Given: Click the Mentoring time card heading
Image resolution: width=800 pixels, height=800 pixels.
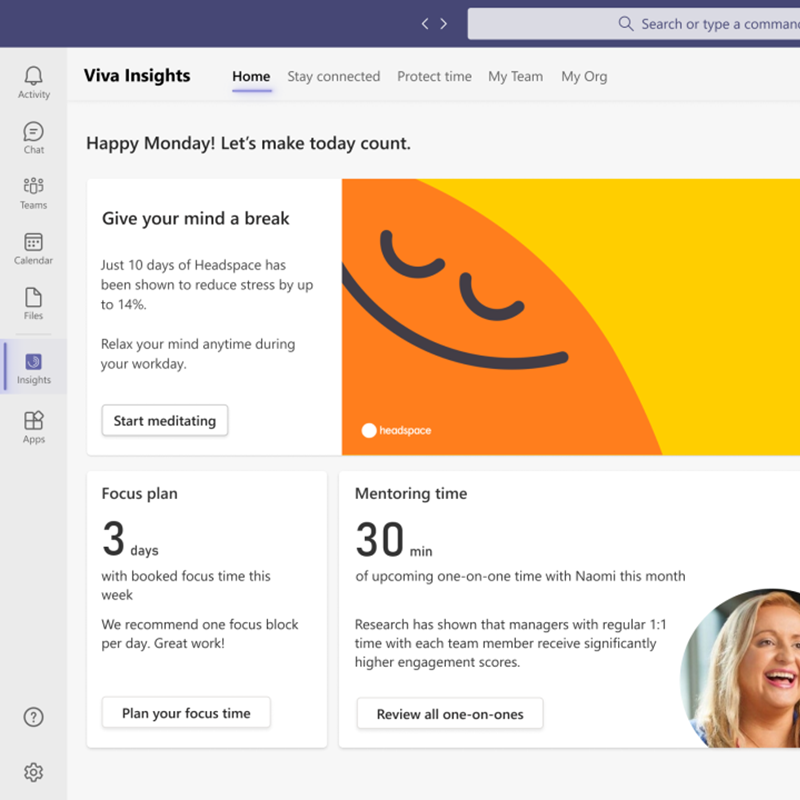Looking at the screenshot, I should pyautogui.click(x=411, y=493).
